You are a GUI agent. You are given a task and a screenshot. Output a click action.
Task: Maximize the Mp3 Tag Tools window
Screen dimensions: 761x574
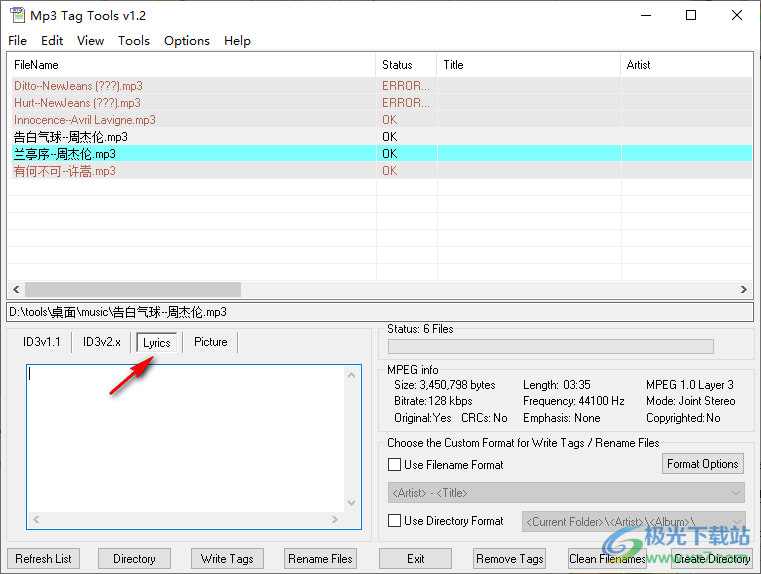(691, 16)
